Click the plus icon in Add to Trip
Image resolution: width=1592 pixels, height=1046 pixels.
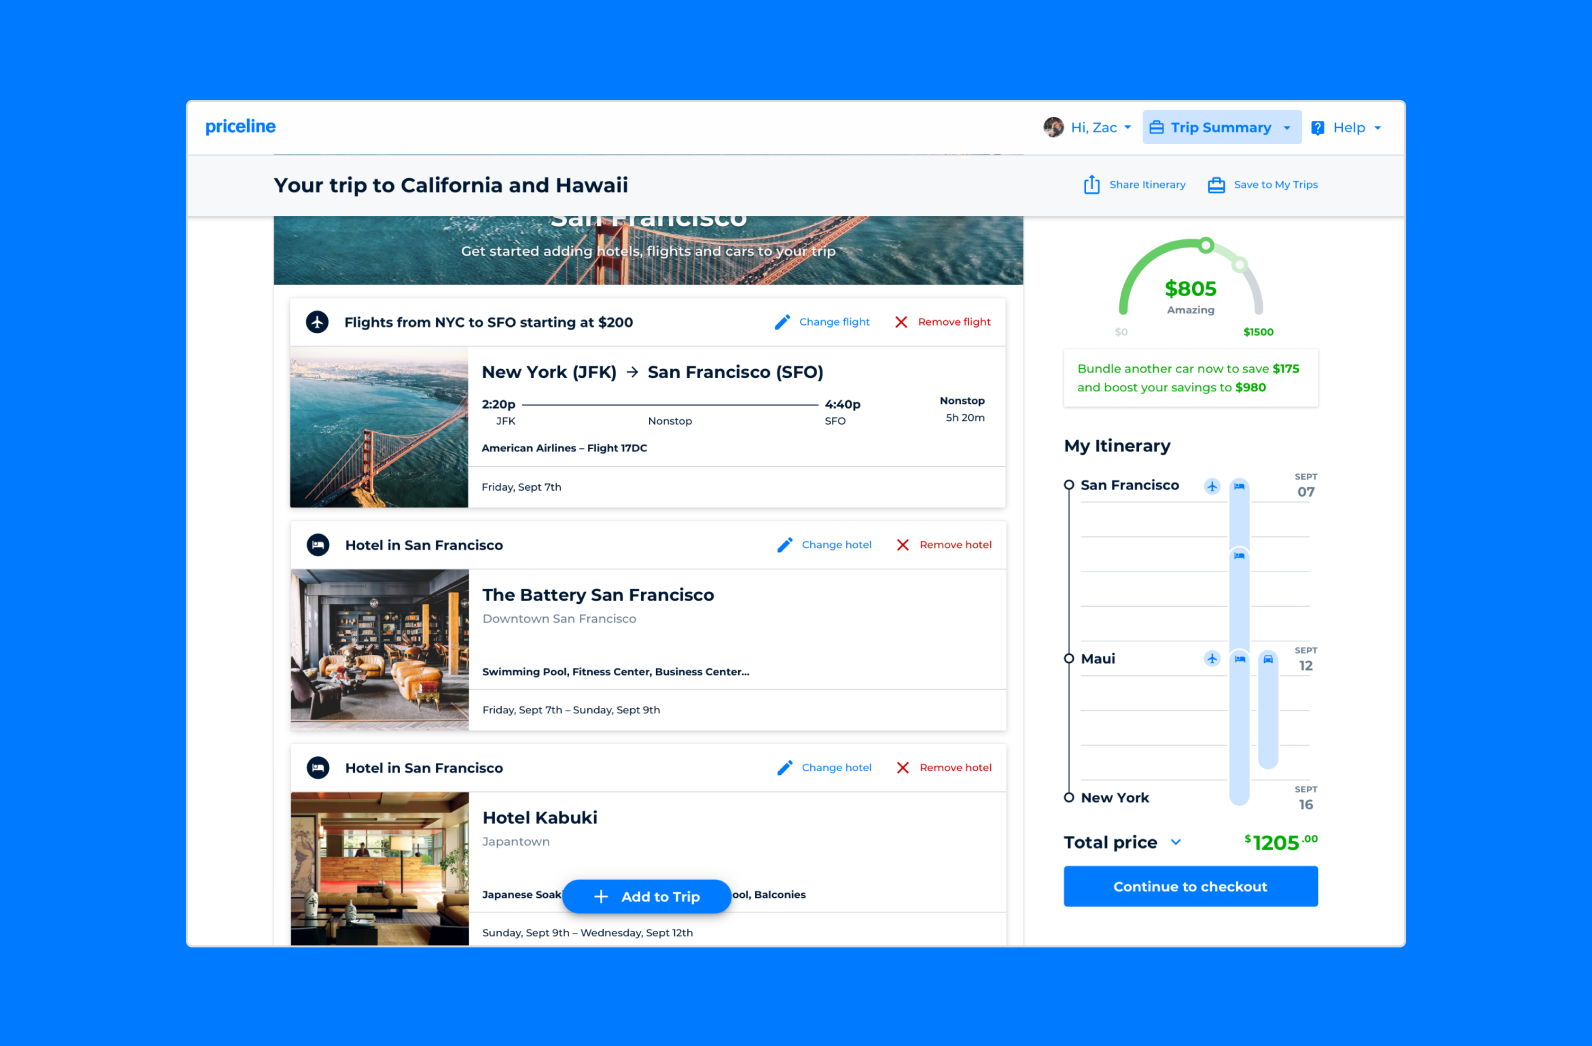[x=601, y=897]
